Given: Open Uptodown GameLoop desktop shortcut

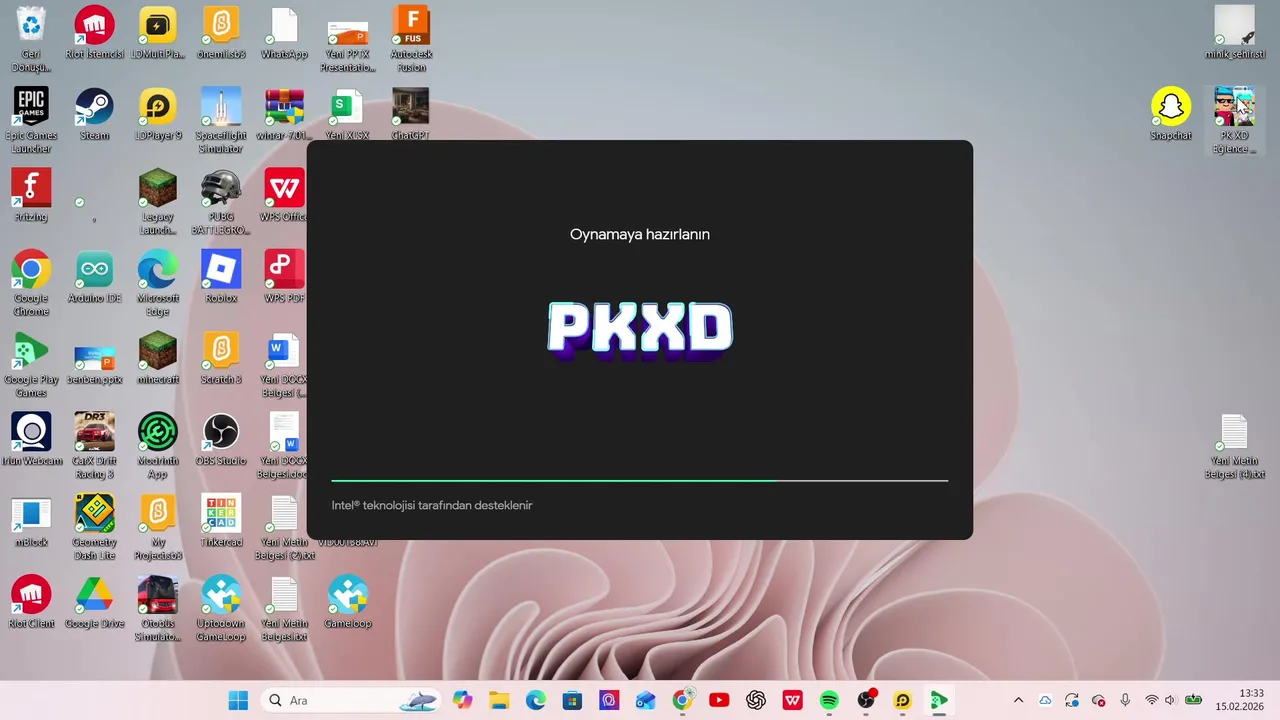Looking at the screenshot, I should tap(221, 608).
